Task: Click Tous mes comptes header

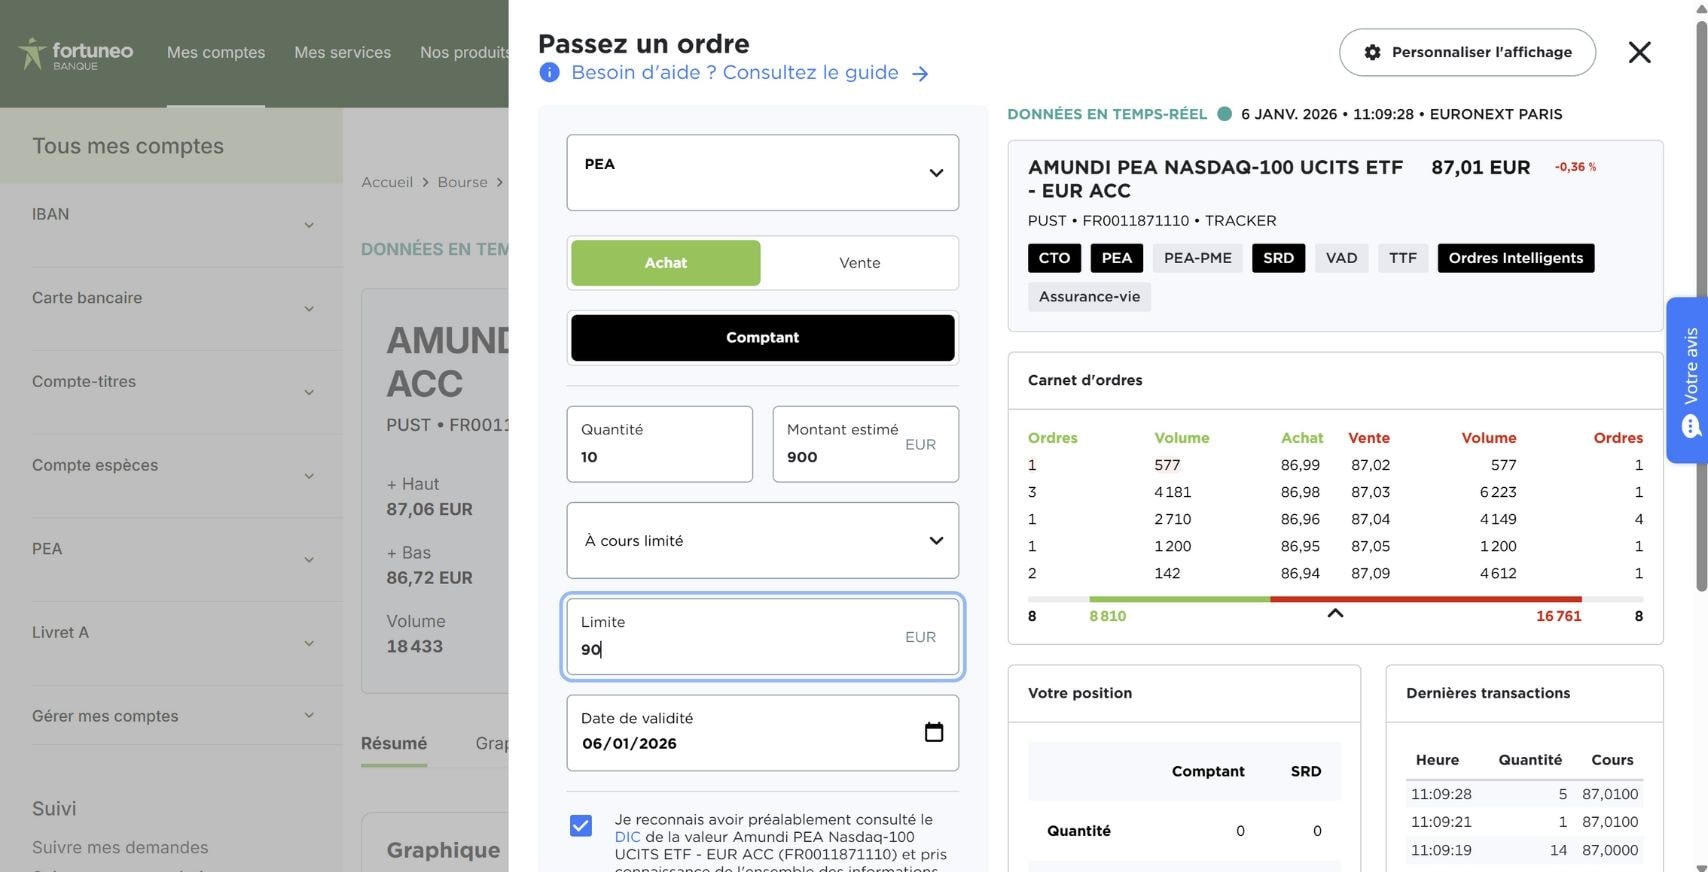Action: click(128, 146)
